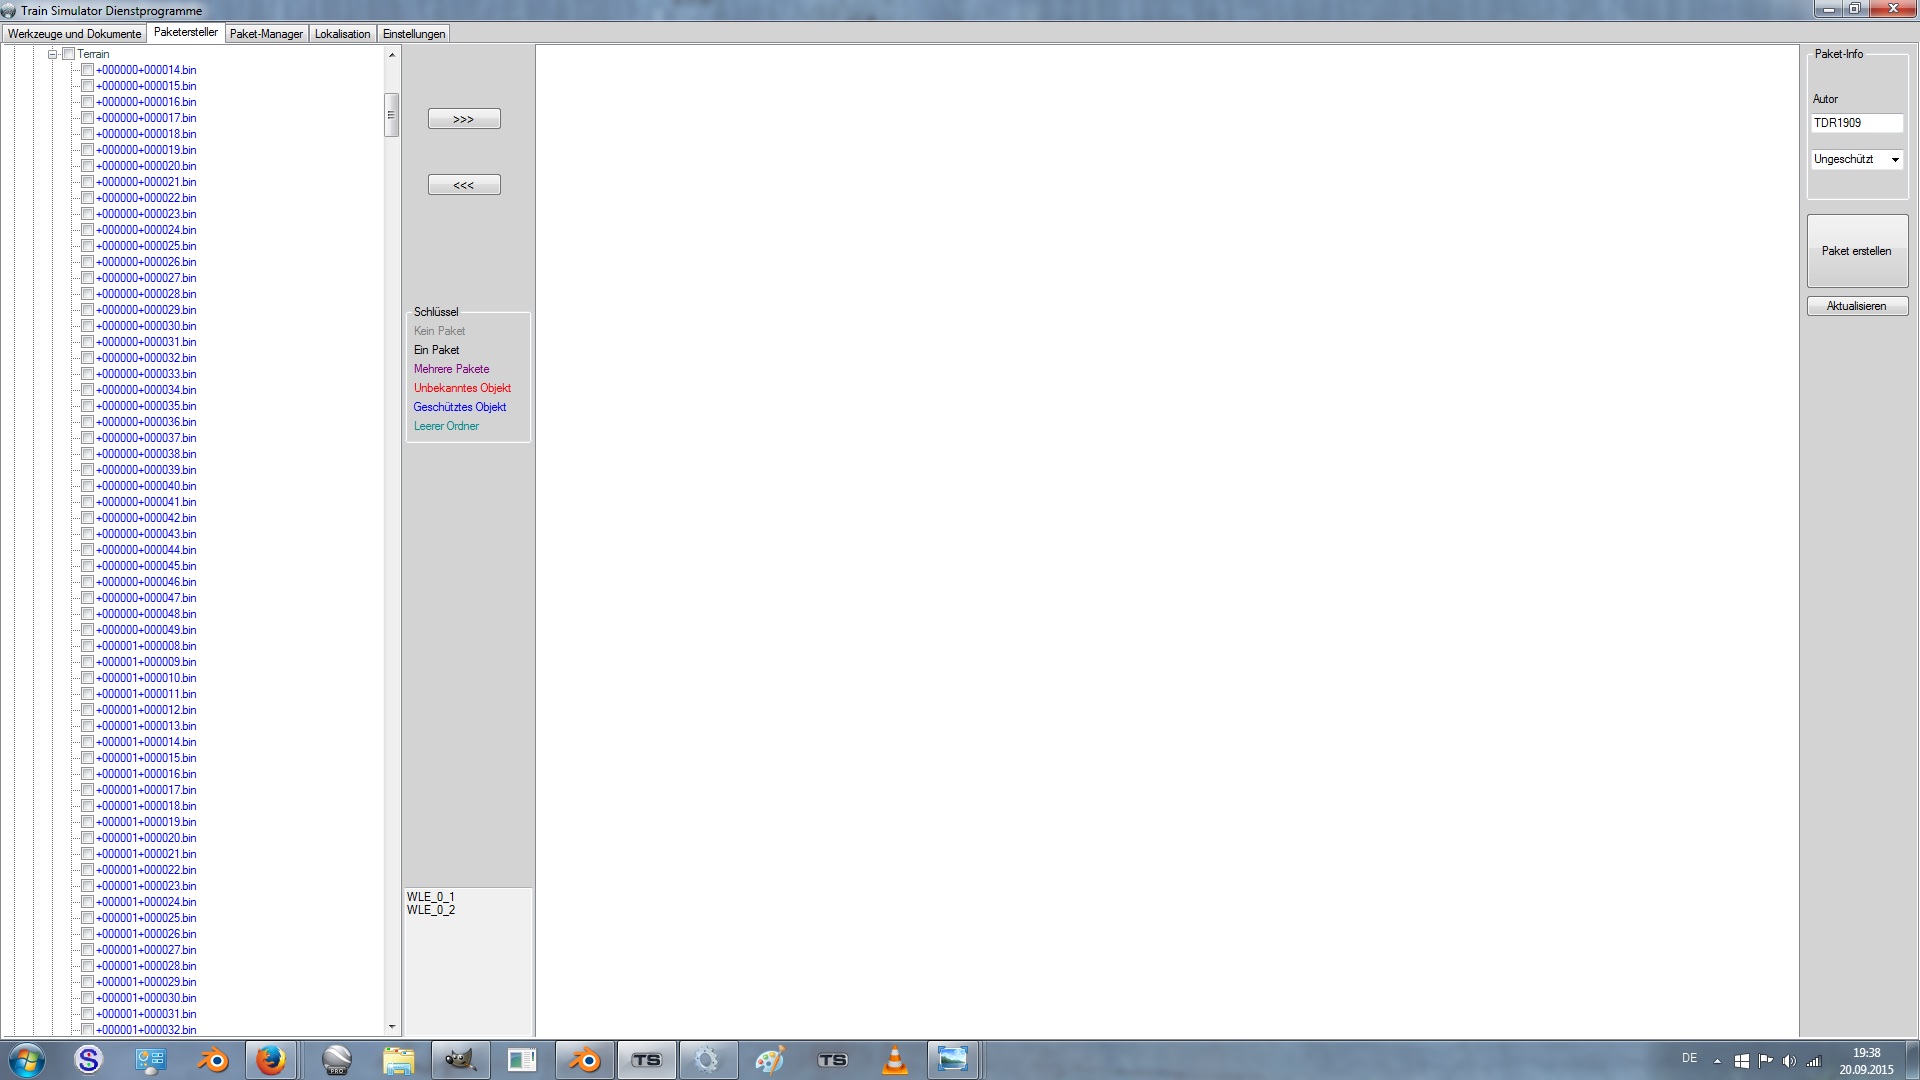
Task: Click the volume speaker tray icon
Action: [1789, 1061]
